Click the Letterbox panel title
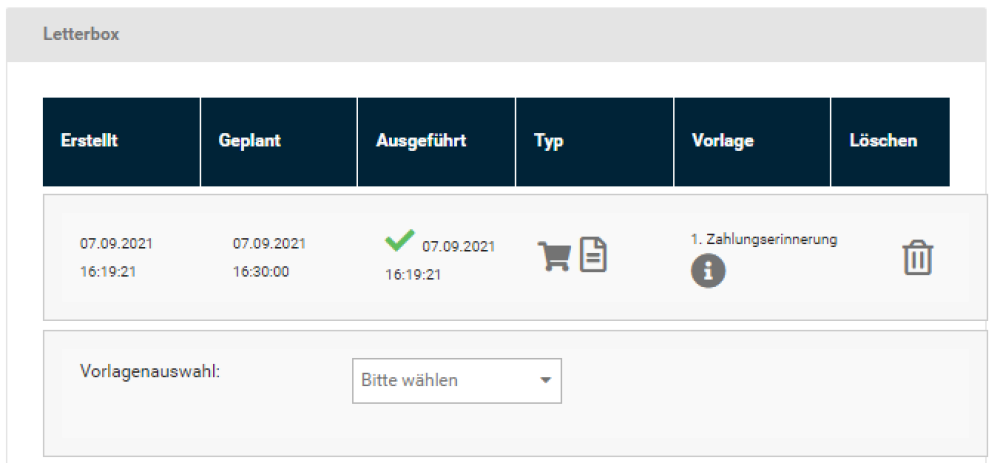1000x463 pixels. [x=81, y=34]
